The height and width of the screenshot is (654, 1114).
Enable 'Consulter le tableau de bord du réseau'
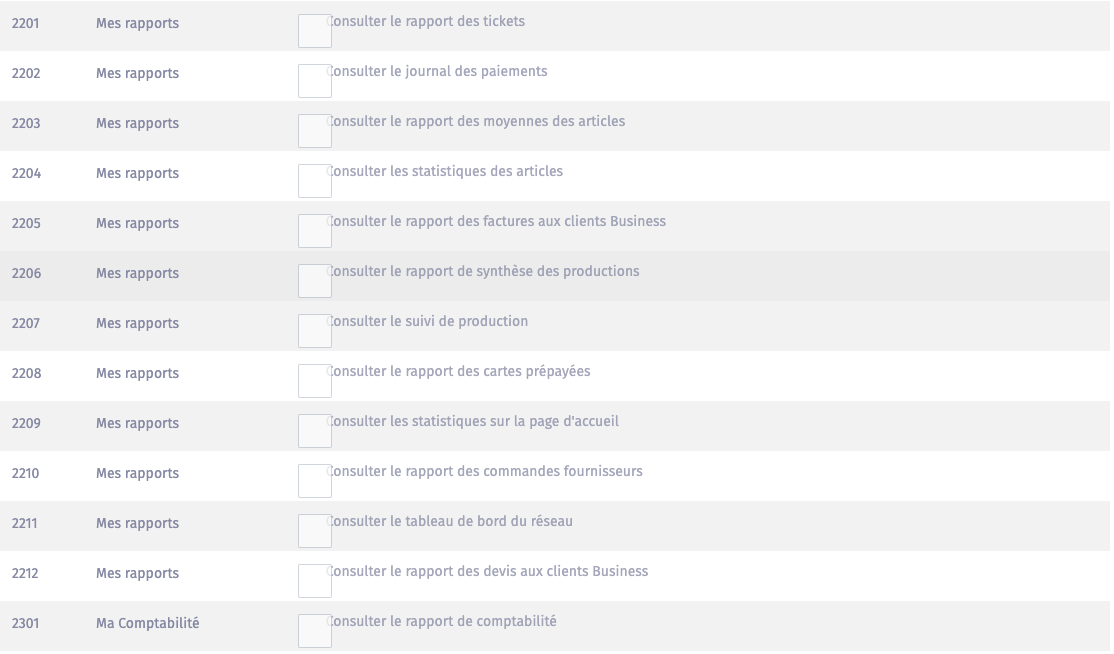point(315,531)
